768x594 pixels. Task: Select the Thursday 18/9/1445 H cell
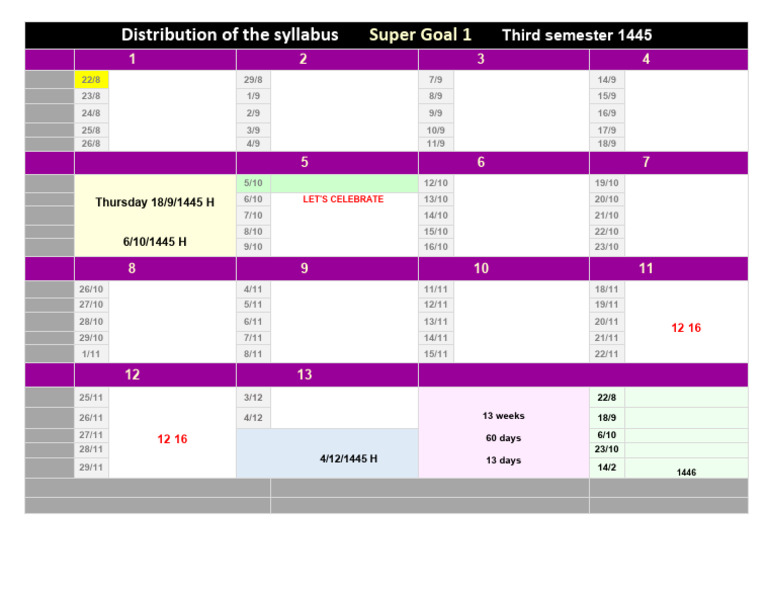click(x=155, y=202)
